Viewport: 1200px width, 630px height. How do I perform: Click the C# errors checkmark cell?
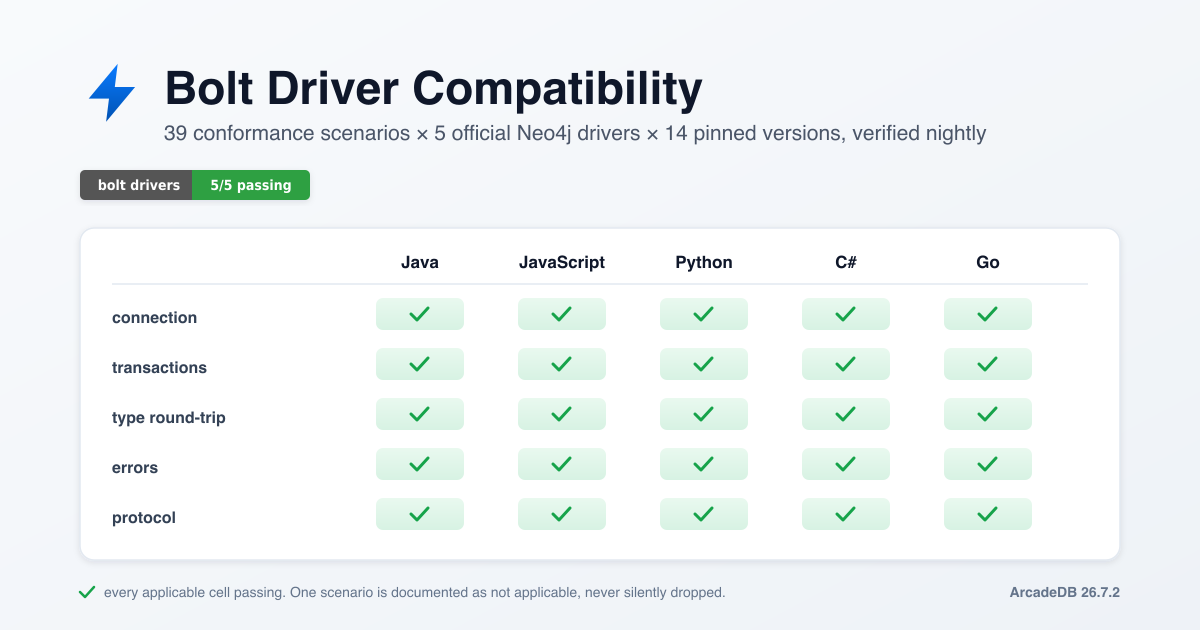[846, 464]
